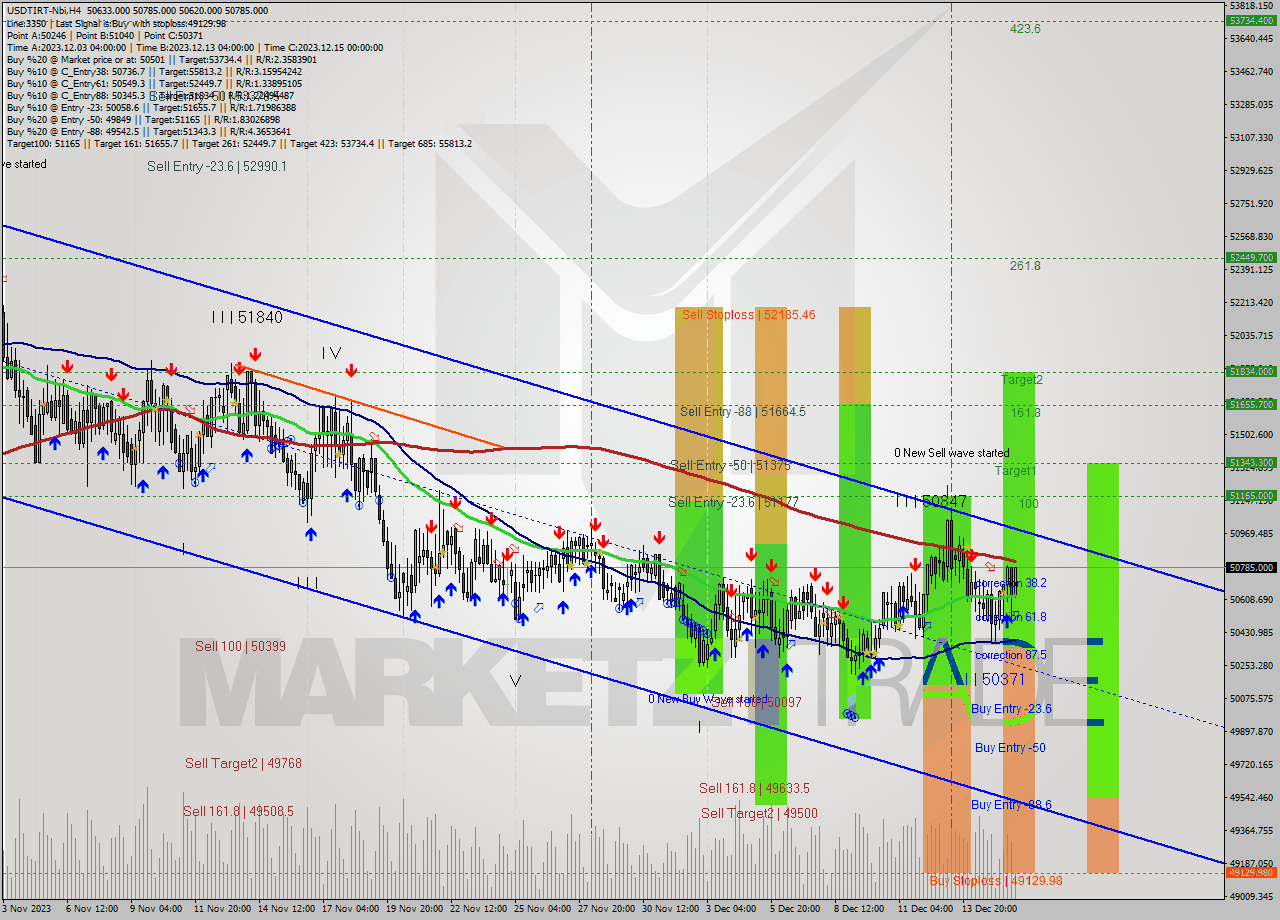This screenshot has height=920, width=1280.
Task: Click the green 51655.700 price tag
Action: tap(1251, 404)
